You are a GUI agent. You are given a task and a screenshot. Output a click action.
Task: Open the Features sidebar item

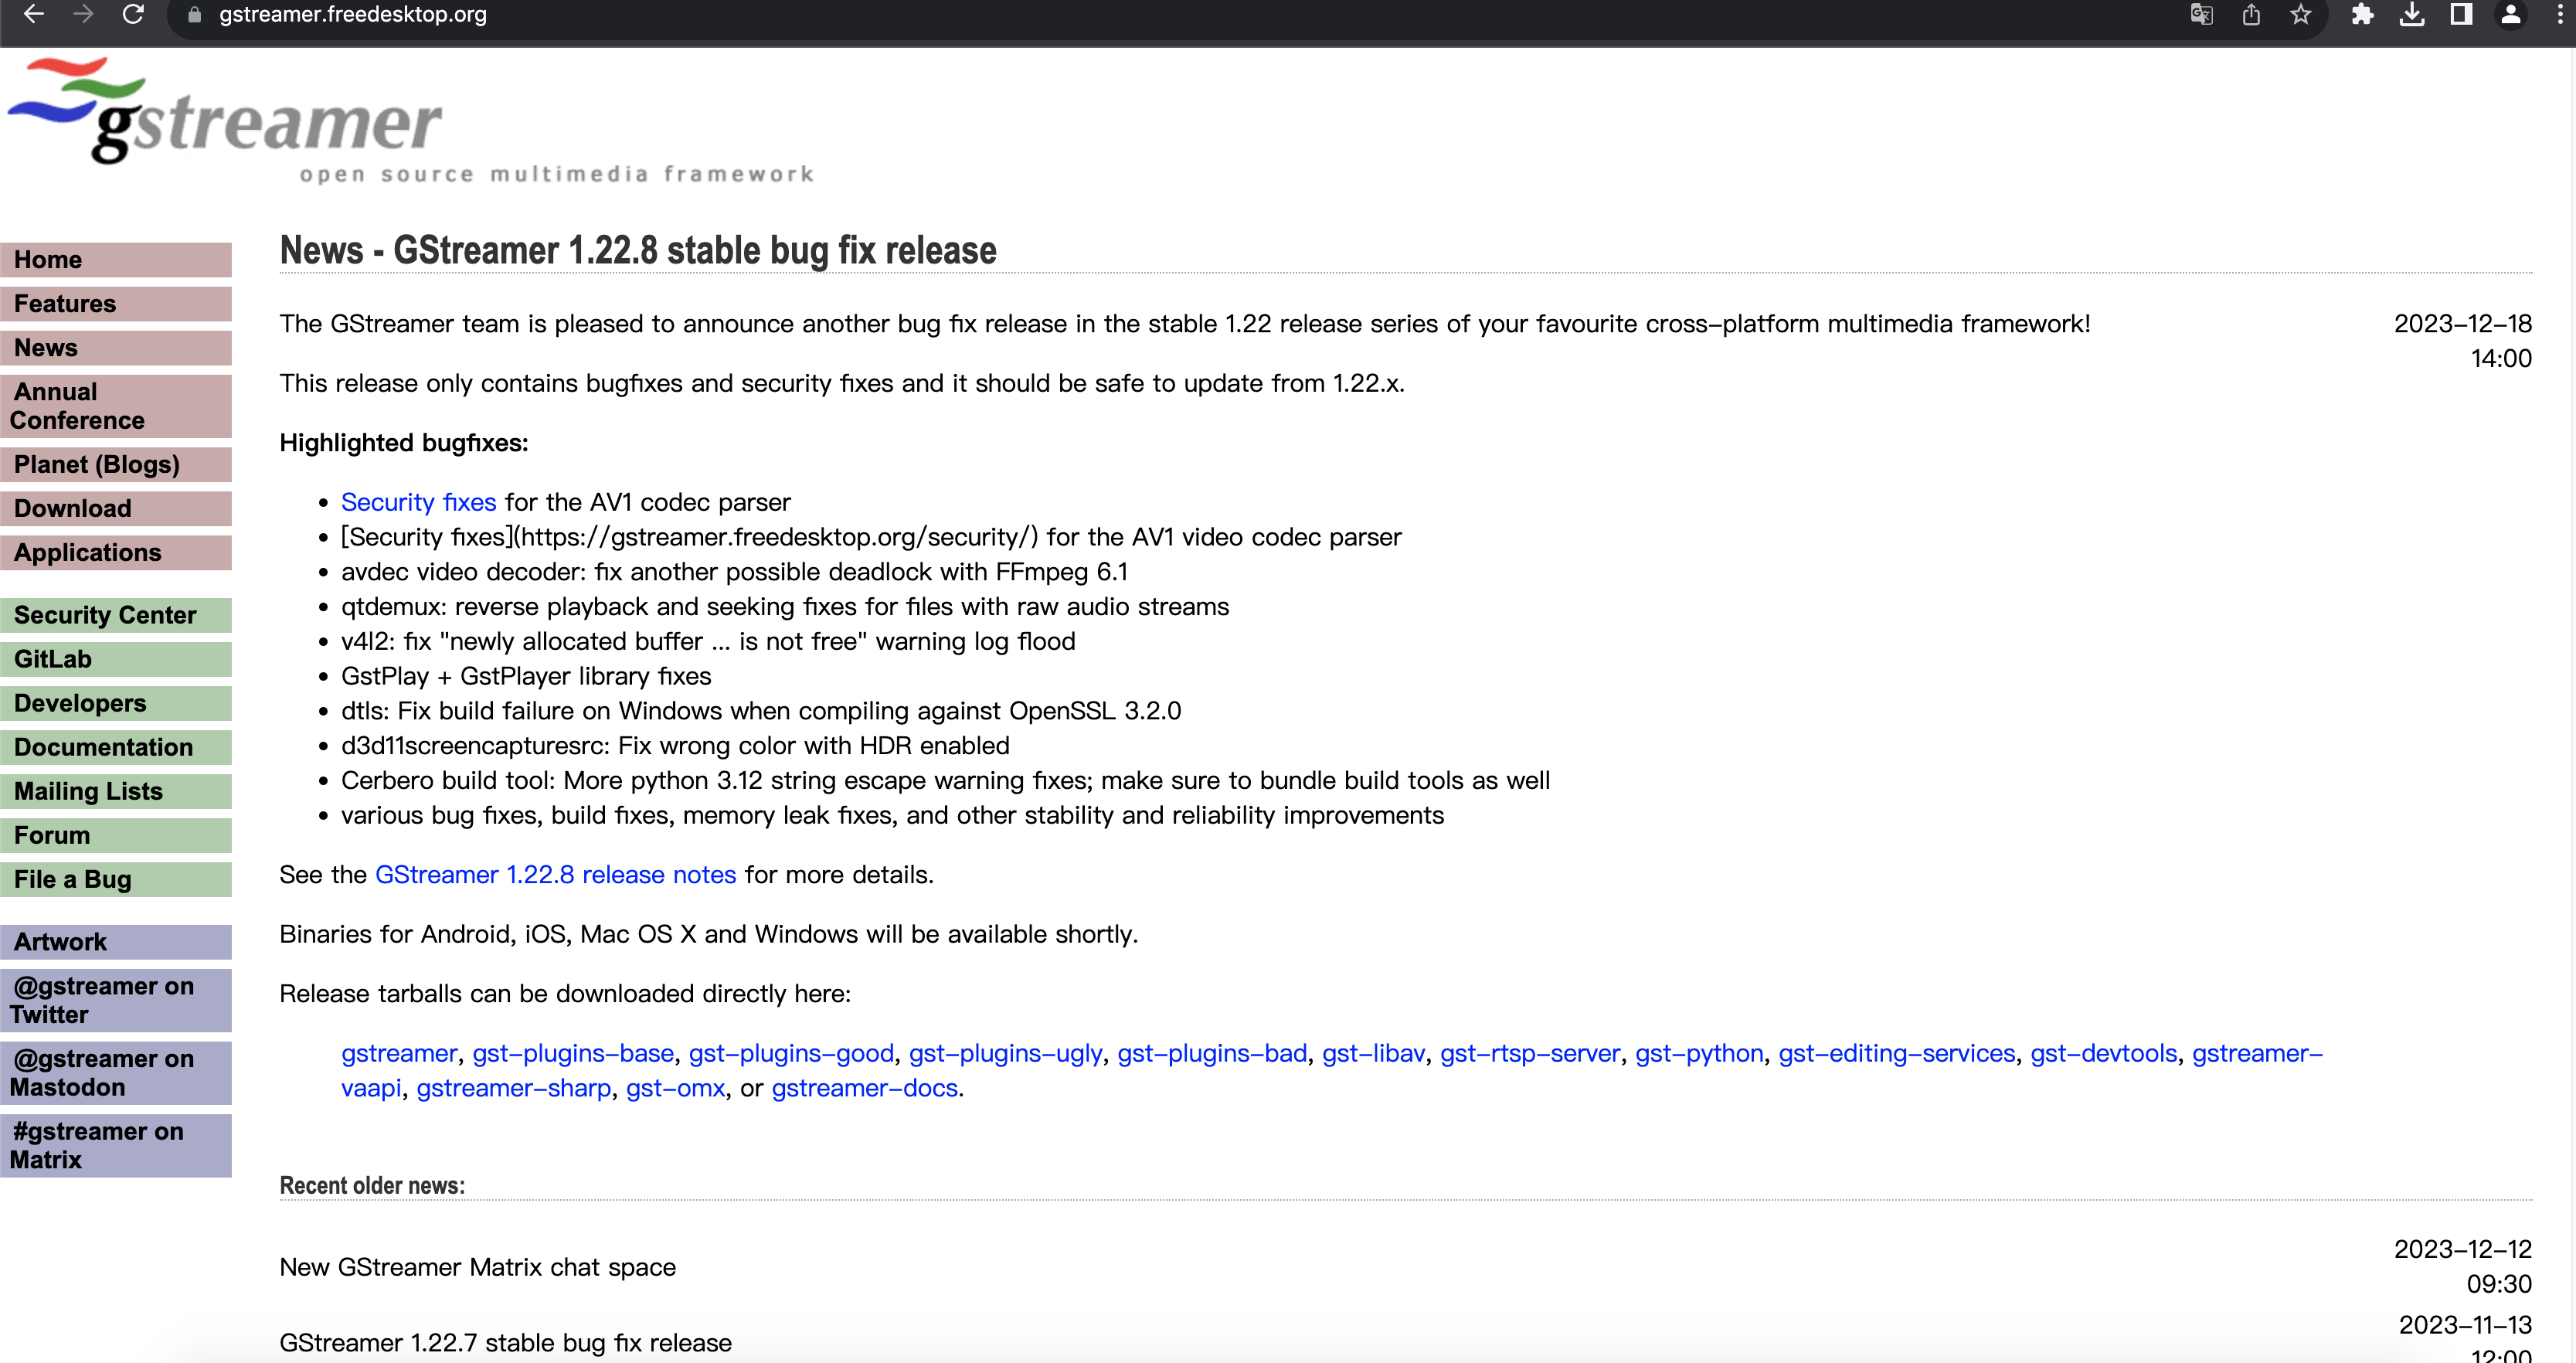(116, 304)
